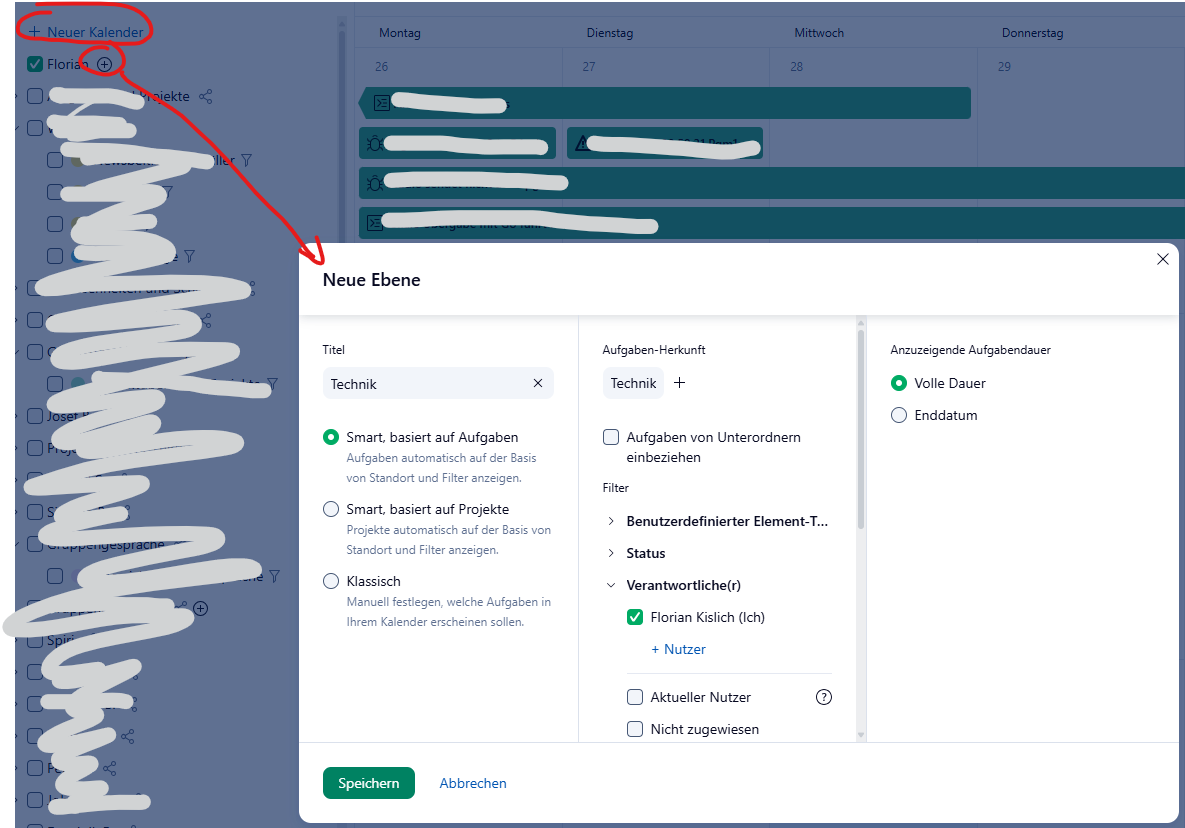The image size is (1185, 828).
Task: Click the Technik source chip
Action: [633, 383]
